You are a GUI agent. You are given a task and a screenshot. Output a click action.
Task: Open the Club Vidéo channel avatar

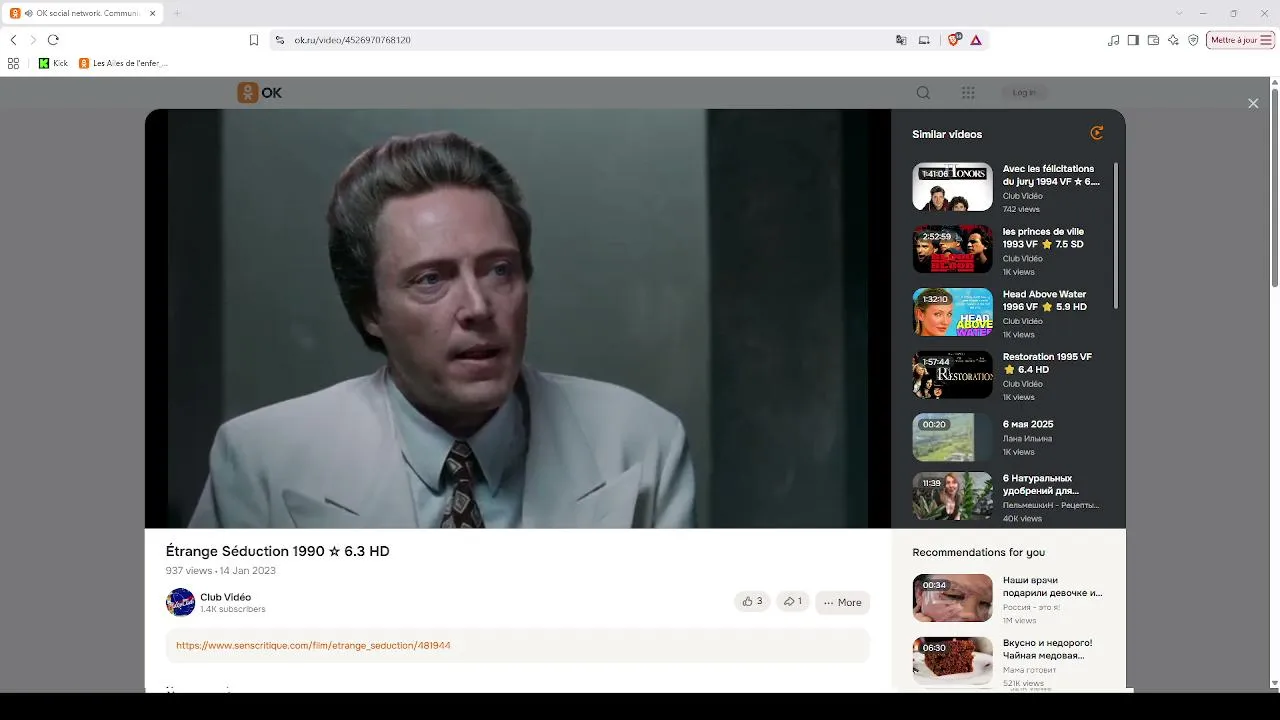[180, 602]
